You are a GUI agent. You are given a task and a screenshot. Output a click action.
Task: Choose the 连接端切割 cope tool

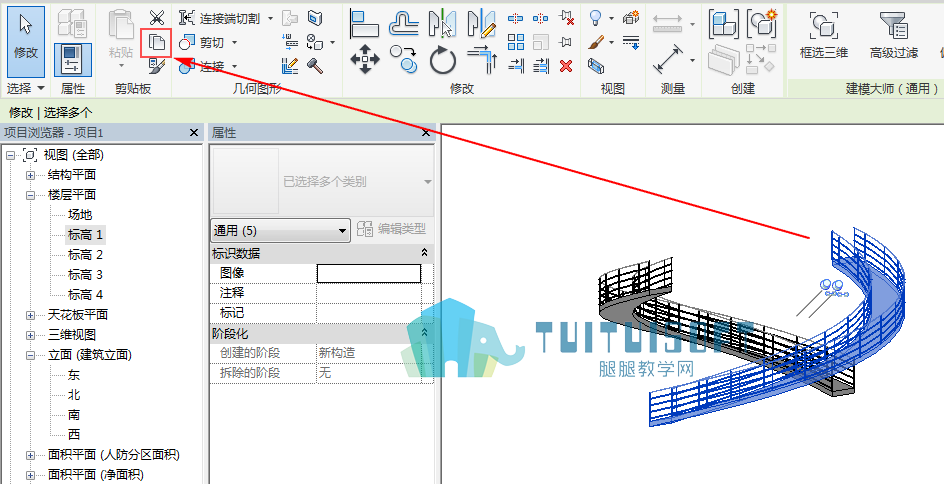220,19
